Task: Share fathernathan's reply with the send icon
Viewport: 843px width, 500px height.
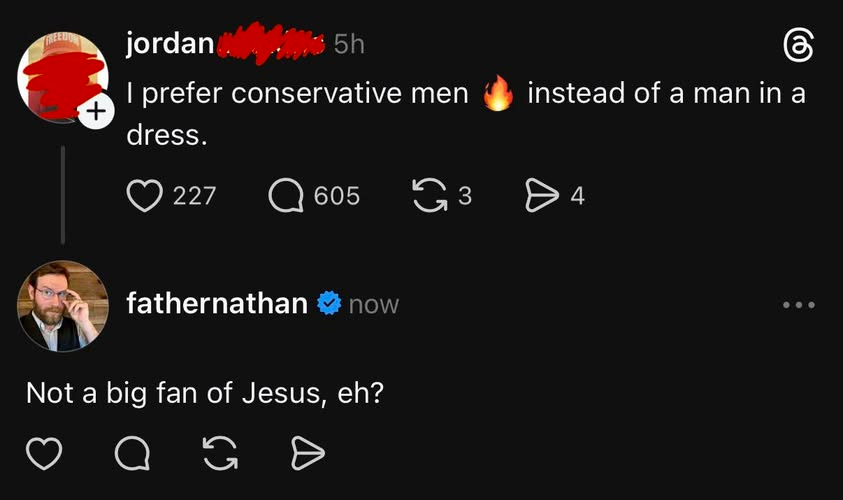Action: click(x=306, y=455)
